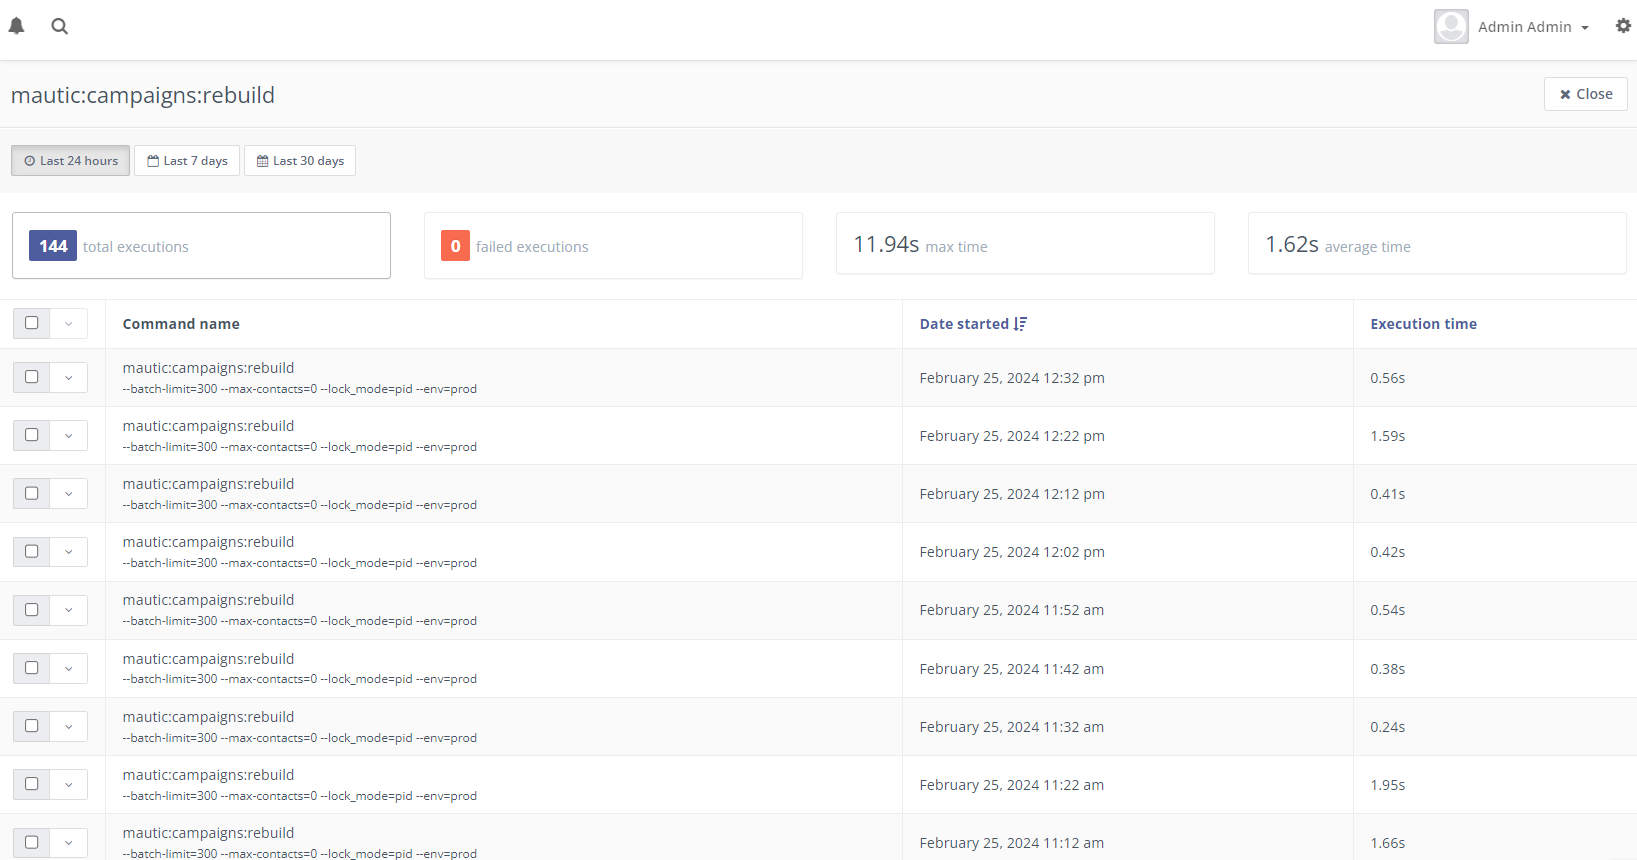The height and width of the screenshot is (860, 1637).
Task: Check the 11:32 am execution row
Action: [31, 725]
